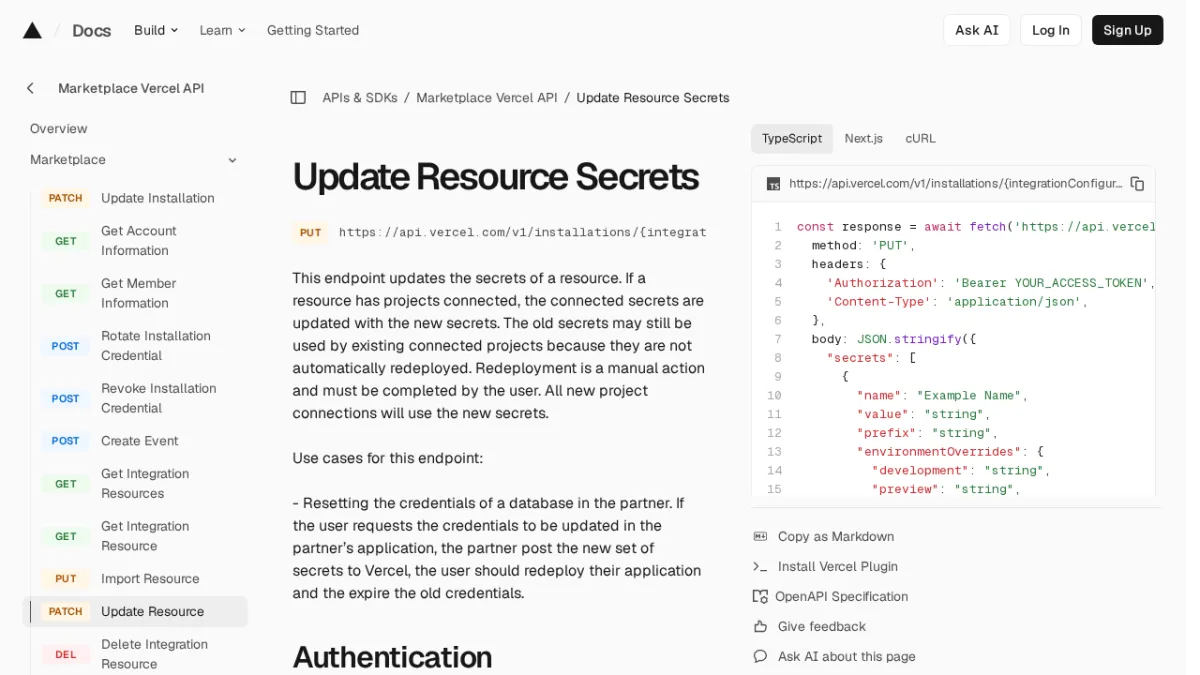Image resolution: width=1200 pixels, height=675 pixels.
Task: Click the Update Resource Secrets page title
Action: pos(496,177)
